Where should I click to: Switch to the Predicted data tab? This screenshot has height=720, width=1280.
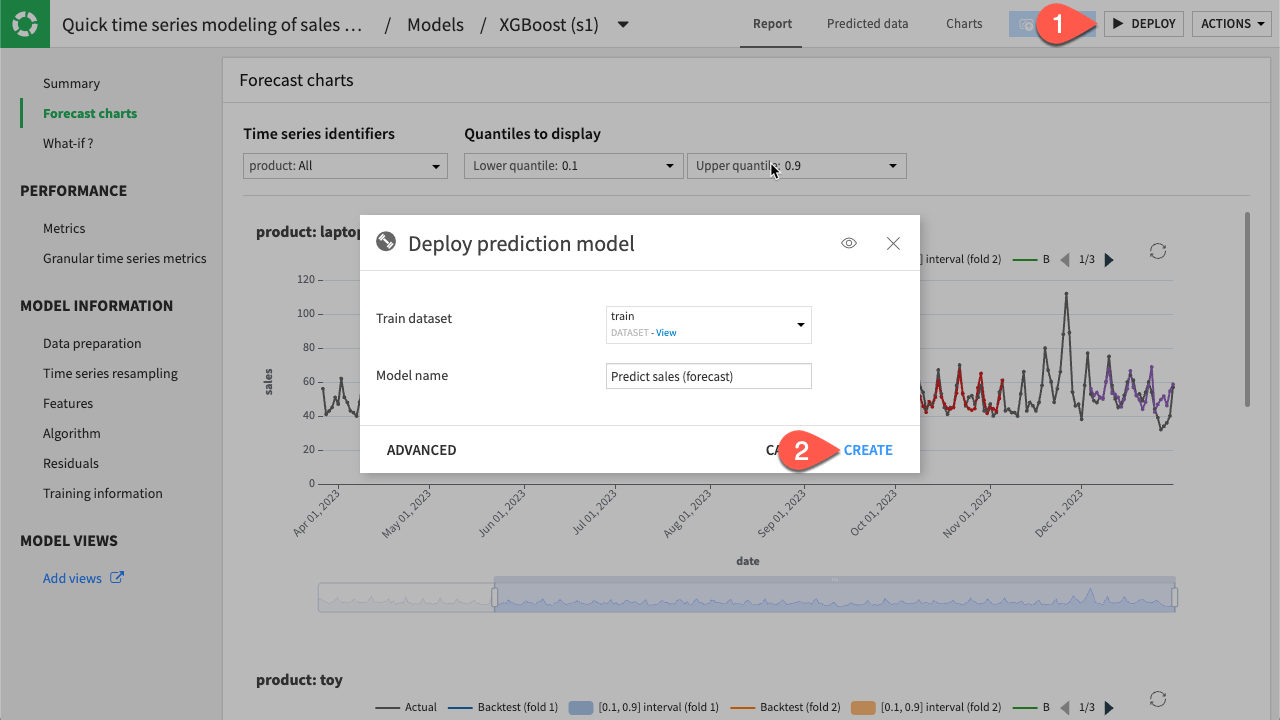(x=866, y=23)
